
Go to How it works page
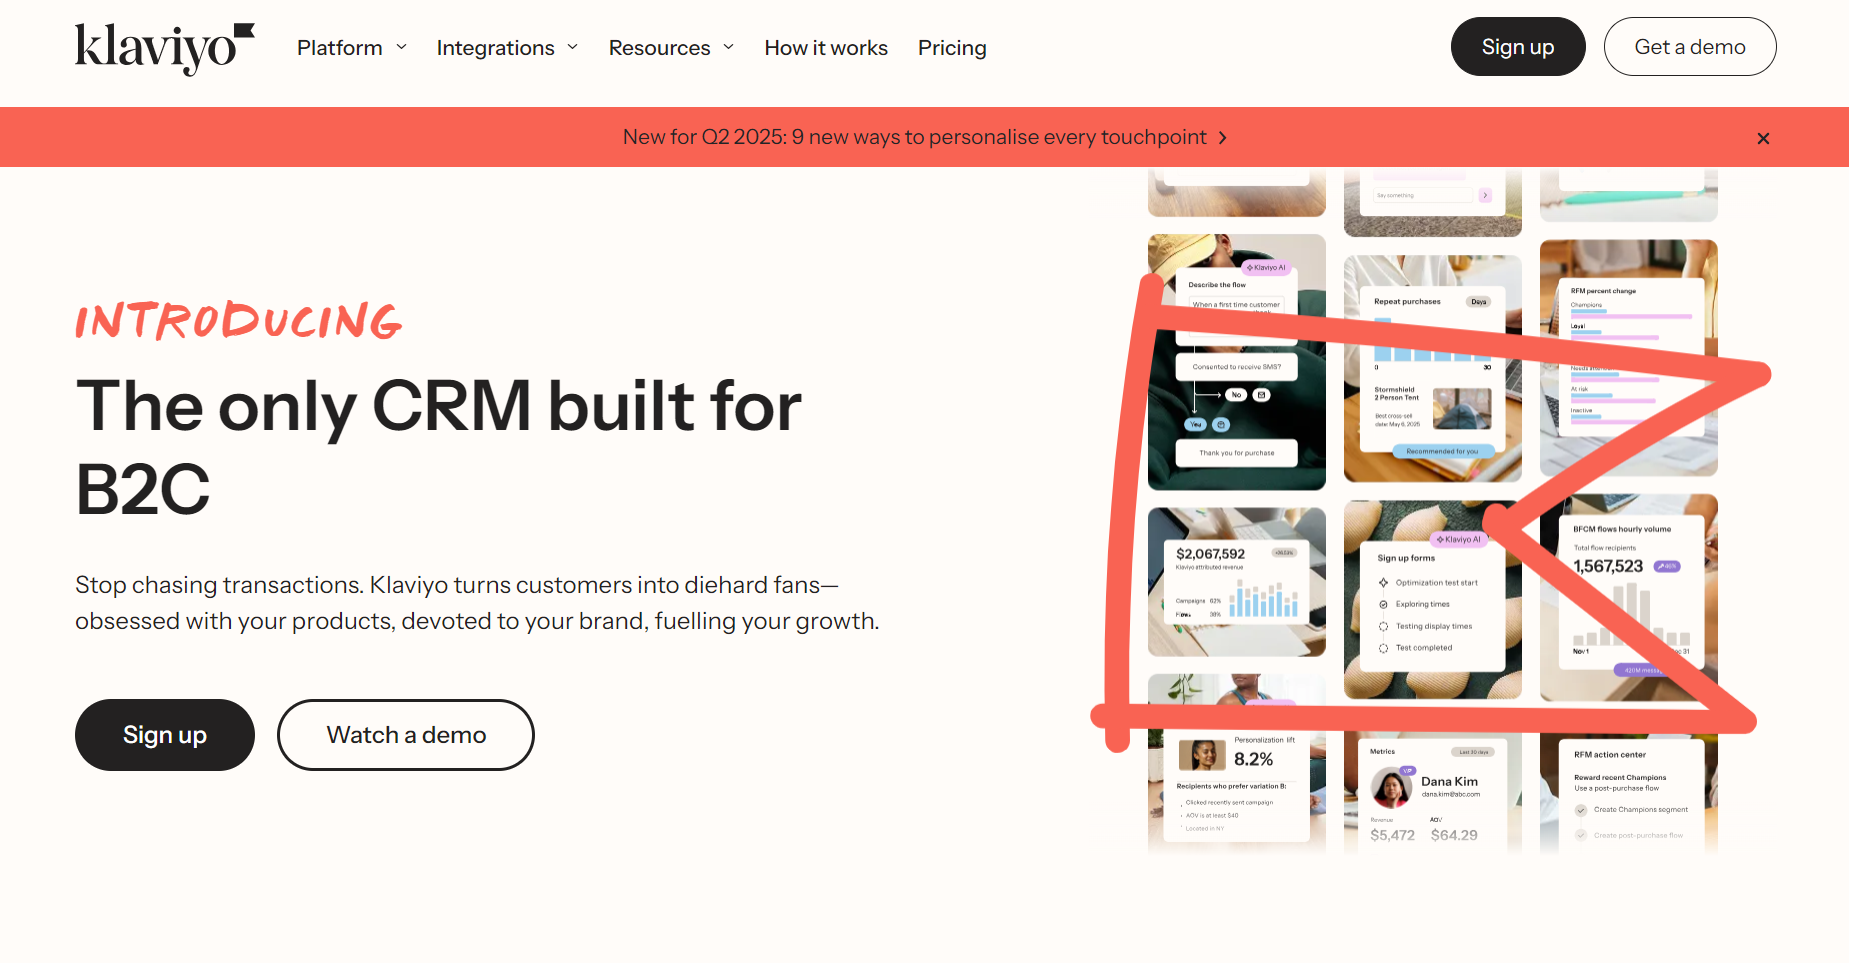[826, 48]
